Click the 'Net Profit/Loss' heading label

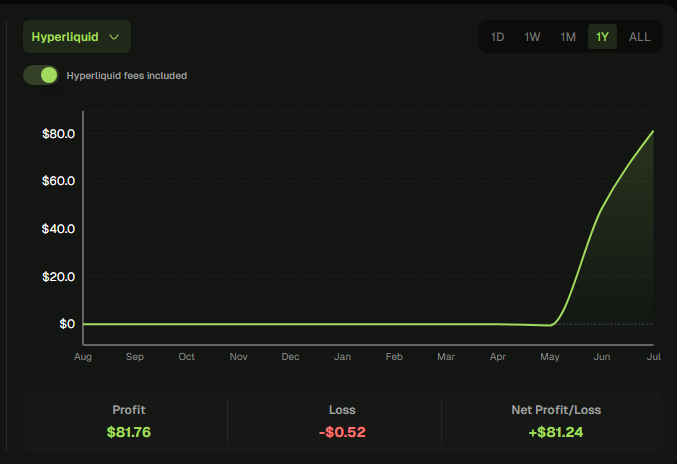556,410
